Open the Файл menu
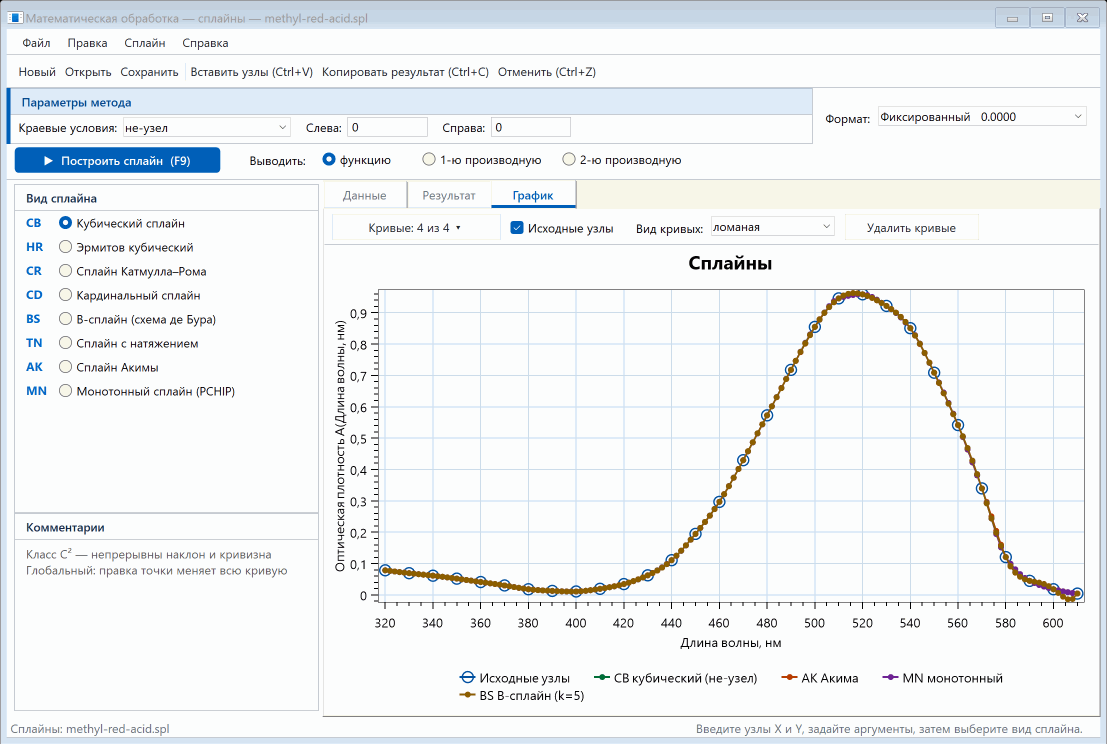 36,43
